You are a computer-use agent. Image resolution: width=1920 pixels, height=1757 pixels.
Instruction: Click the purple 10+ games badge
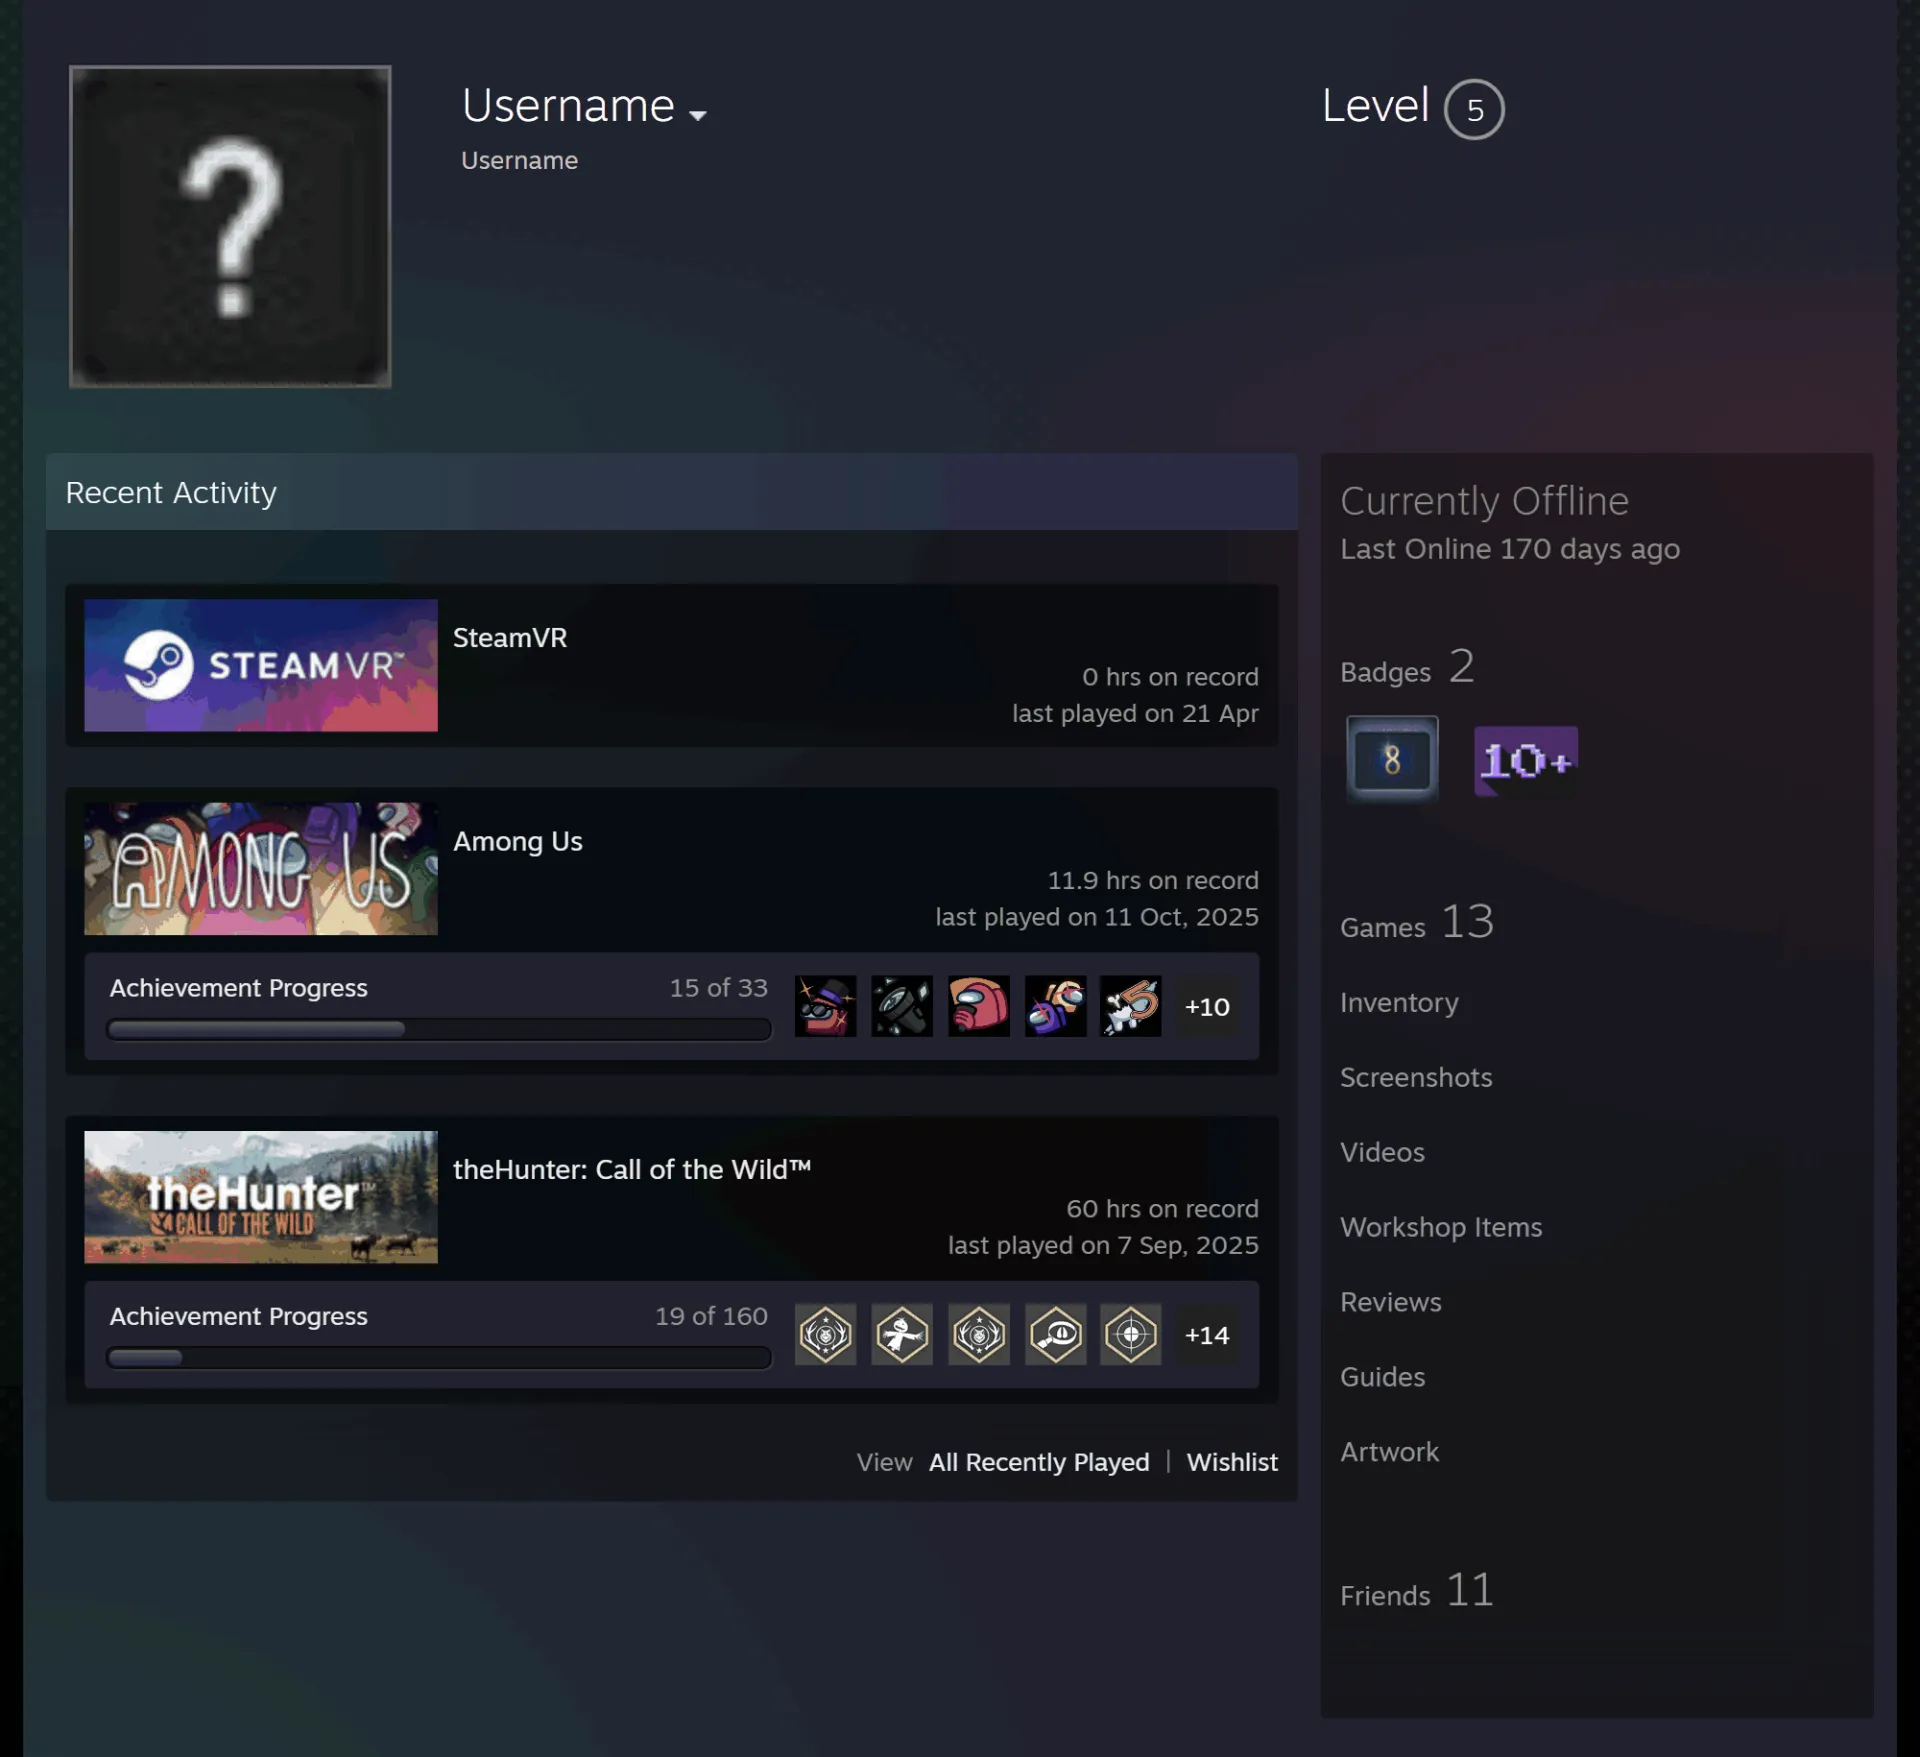(1526, 761)
